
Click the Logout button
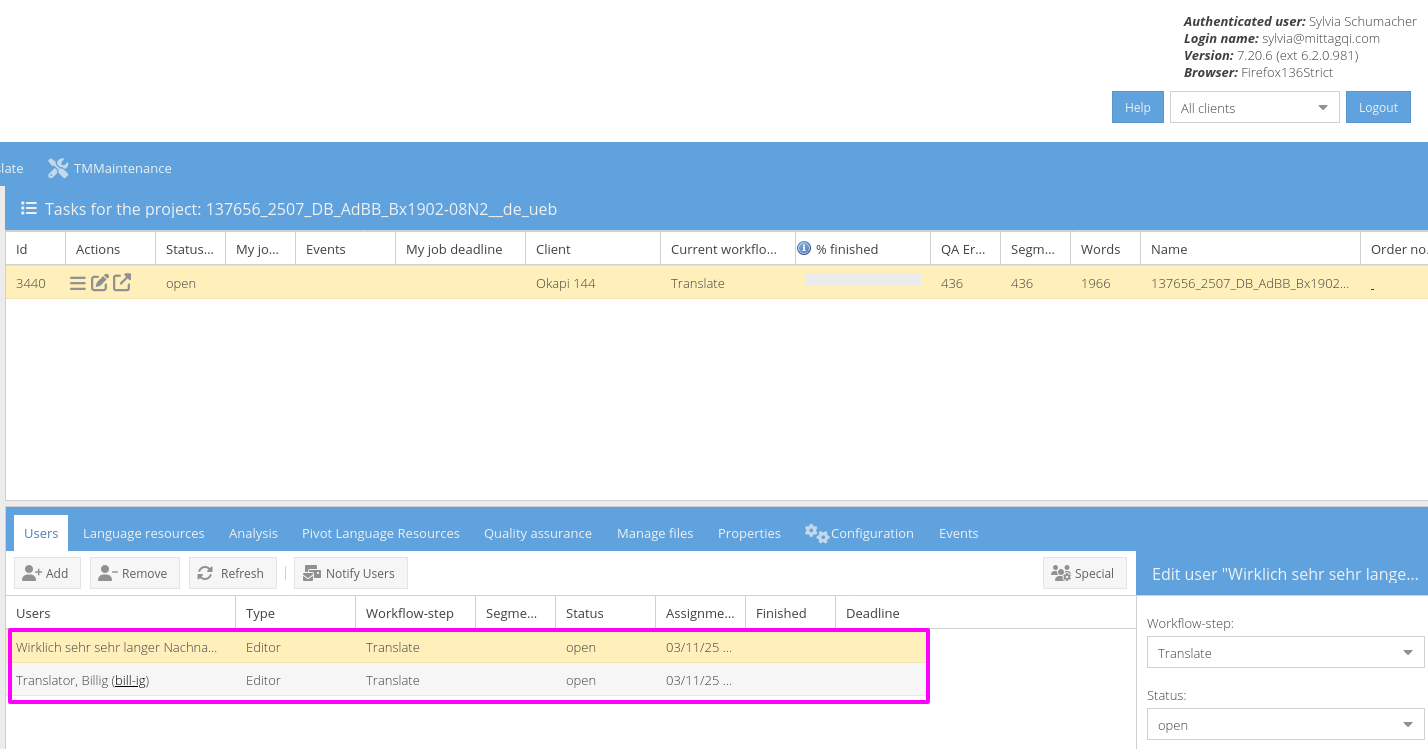tap(1378, 108)
